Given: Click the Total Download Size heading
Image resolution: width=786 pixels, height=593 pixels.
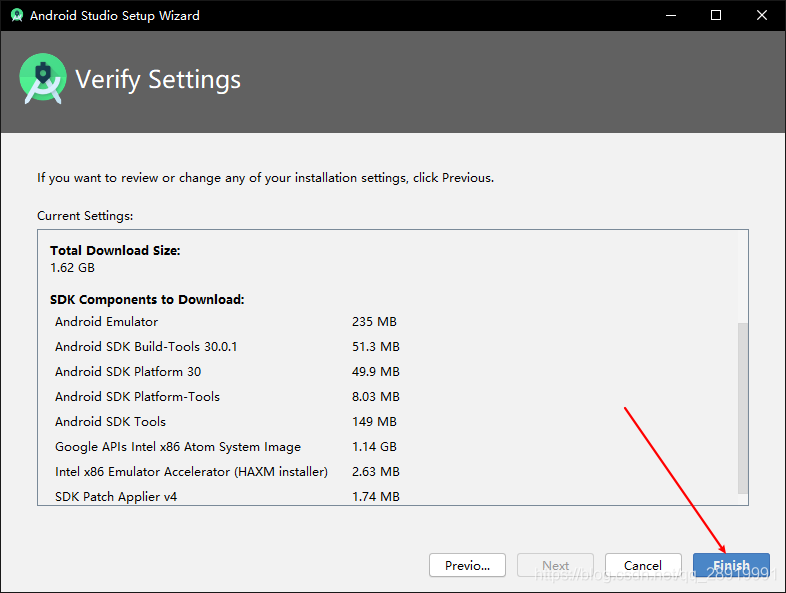Looking at the screenshot, I should [x=115, y=250].
